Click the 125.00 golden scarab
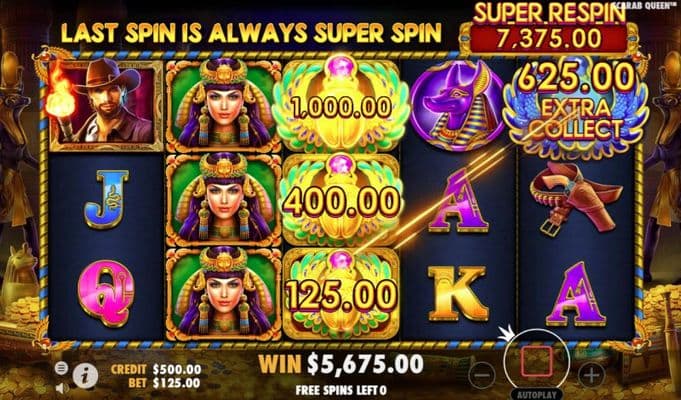Image resolution: width=681 pixels, height=400 pixels. point(341,294)
